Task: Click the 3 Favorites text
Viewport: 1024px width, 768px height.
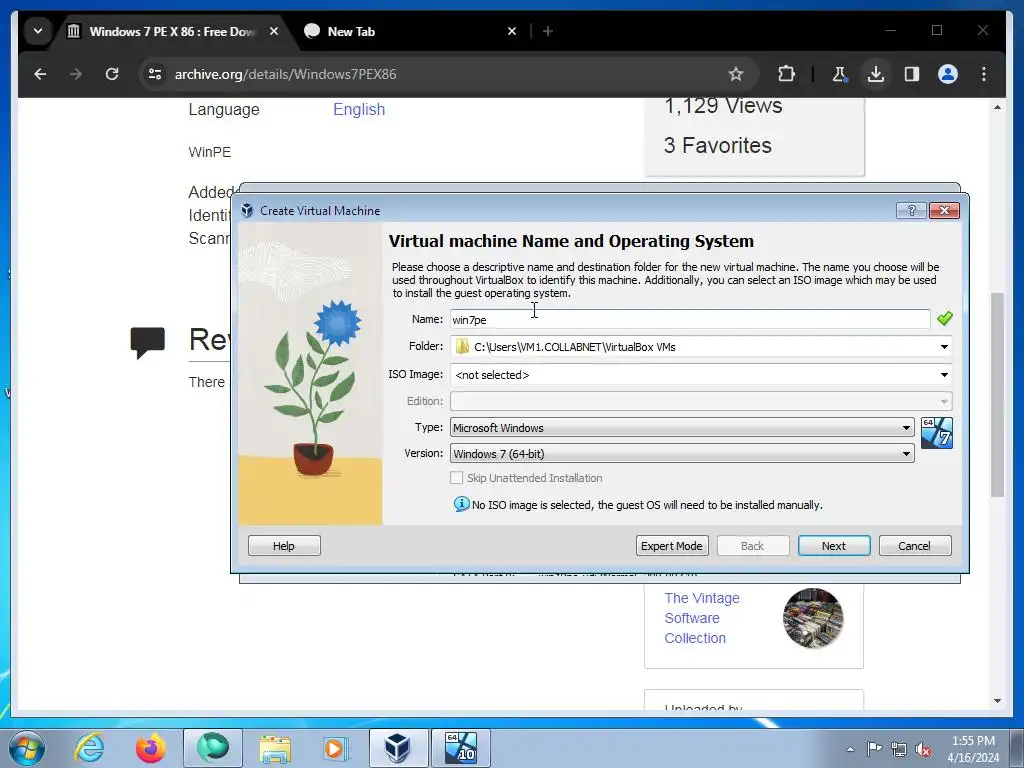Action: click(x=718, y=145)
